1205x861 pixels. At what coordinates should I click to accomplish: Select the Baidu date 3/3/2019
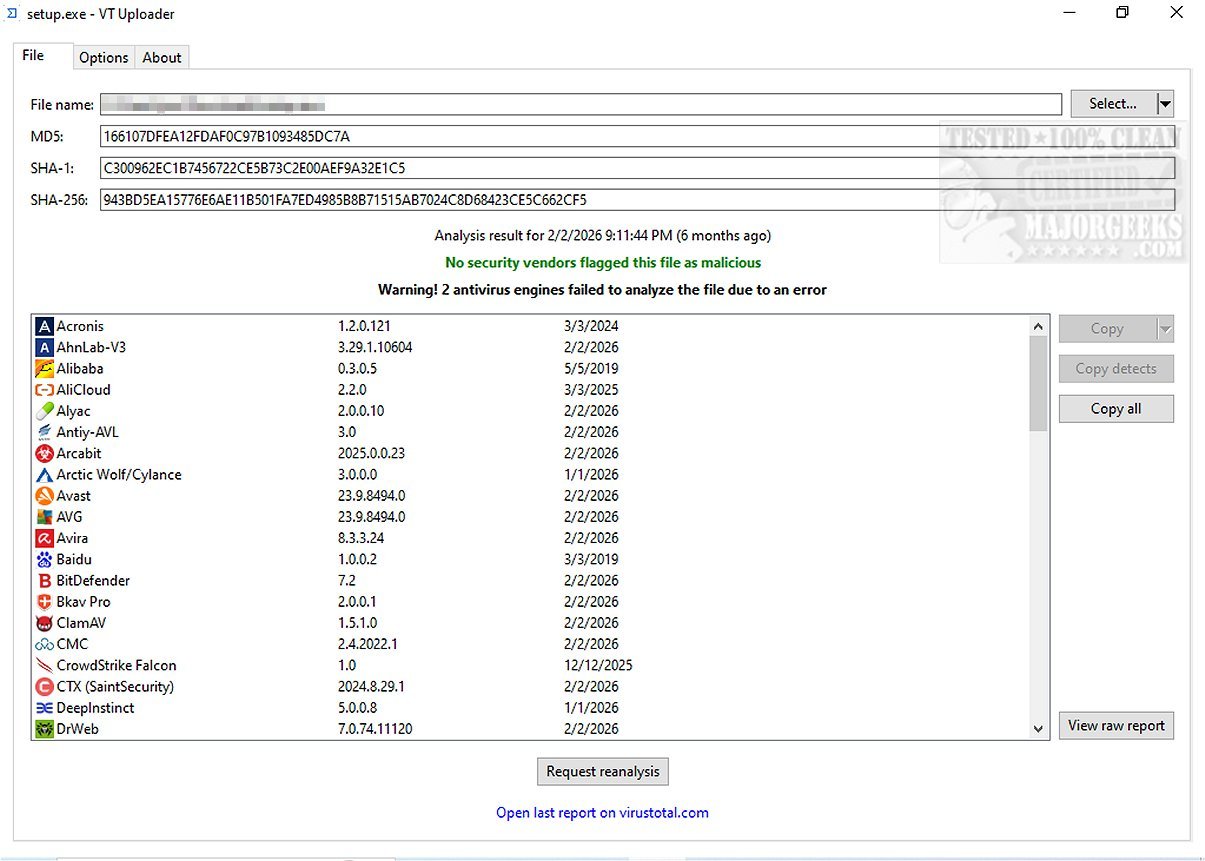pyautogui.click(x=591, y=559)
